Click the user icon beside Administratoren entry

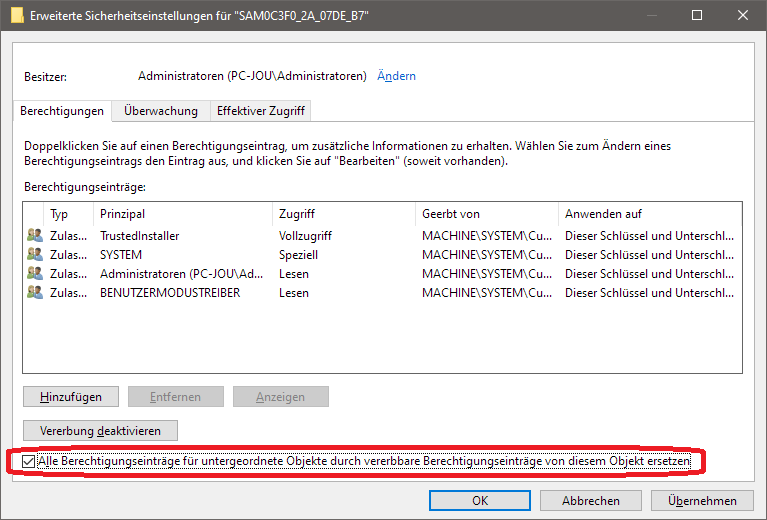(35, 274)
